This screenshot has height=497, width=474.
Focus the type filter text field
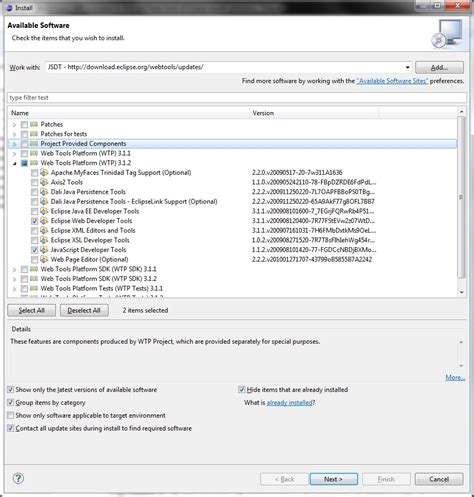point(237,98)
